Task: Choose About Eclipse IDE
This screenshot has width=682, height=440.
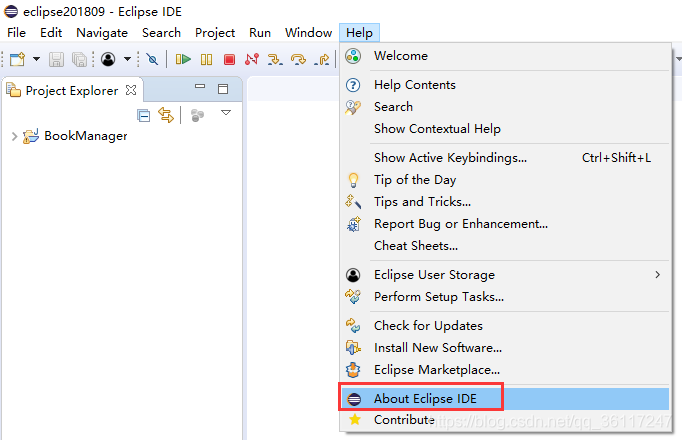Action: point(505,399)
